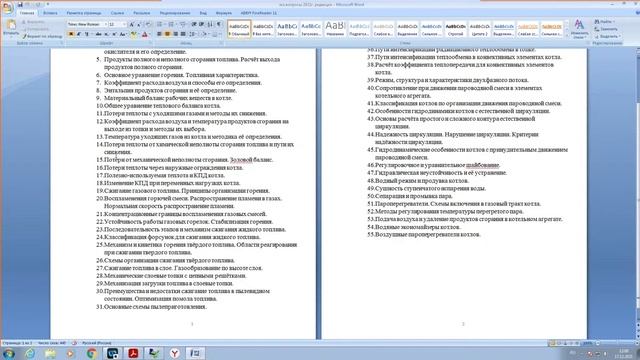
Task: Toggle subscript formatting
Action: (107, 34)
